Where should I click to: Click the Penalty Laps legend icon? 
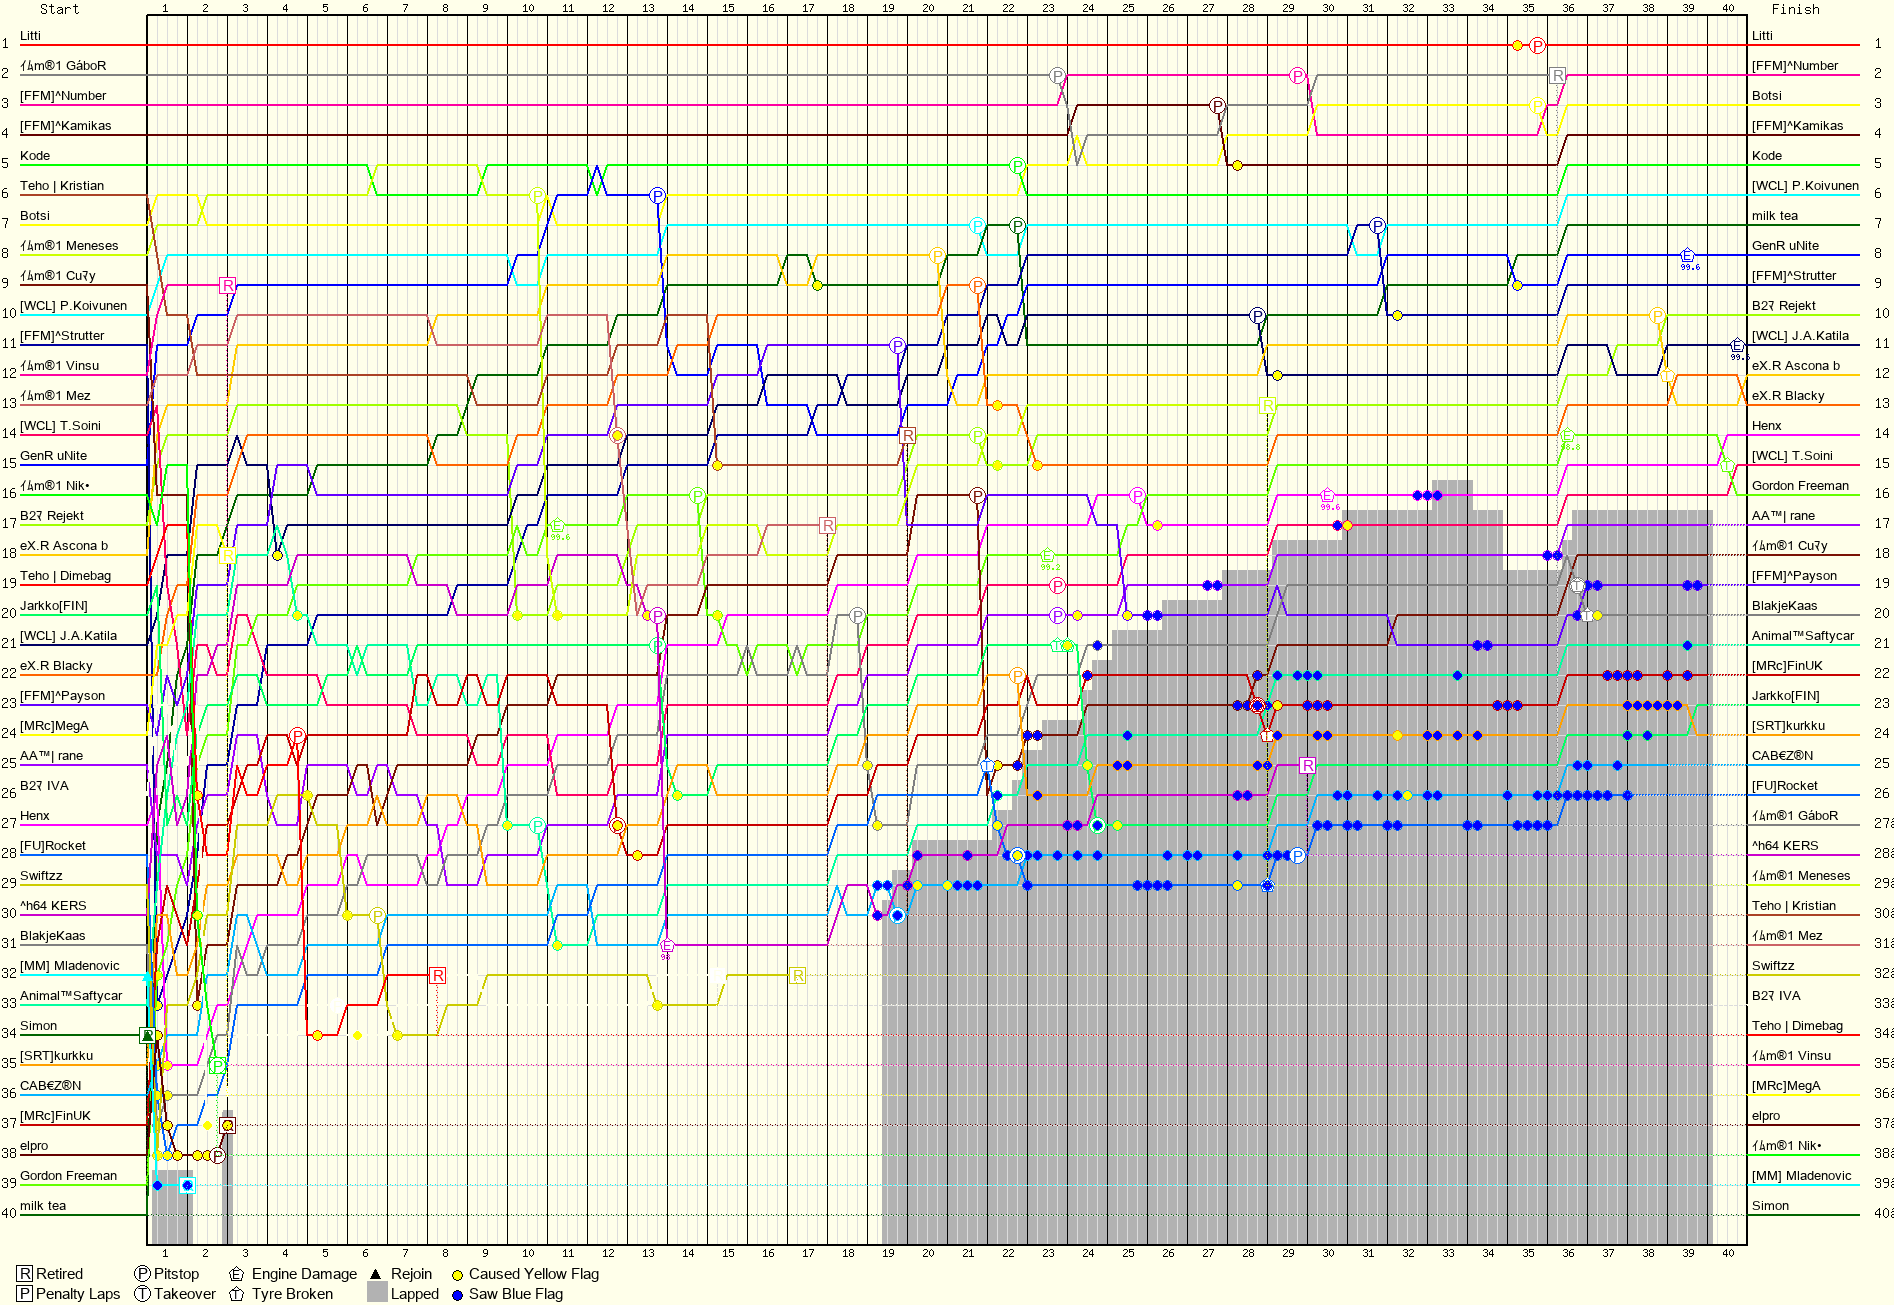pyautogui.click(x=25, y=1294)
